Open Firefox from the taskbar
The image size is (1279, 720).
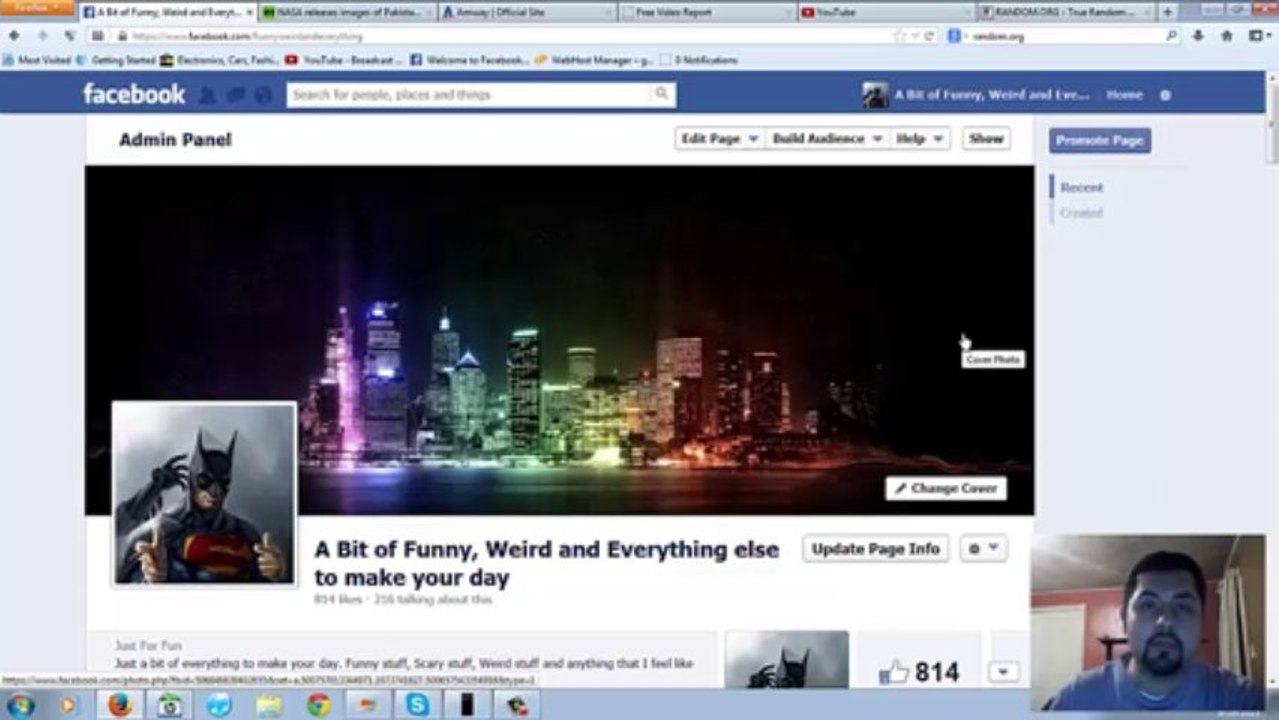tap(120, 705)
